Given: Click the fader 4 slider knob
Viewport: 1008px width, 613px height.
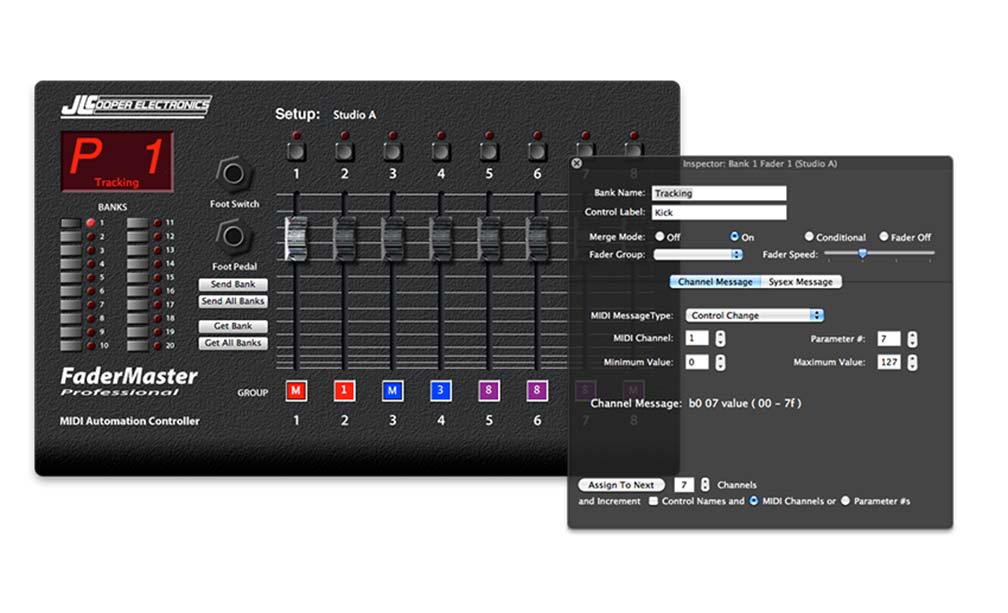Looking at the screenshot, I should pos(441,238).
